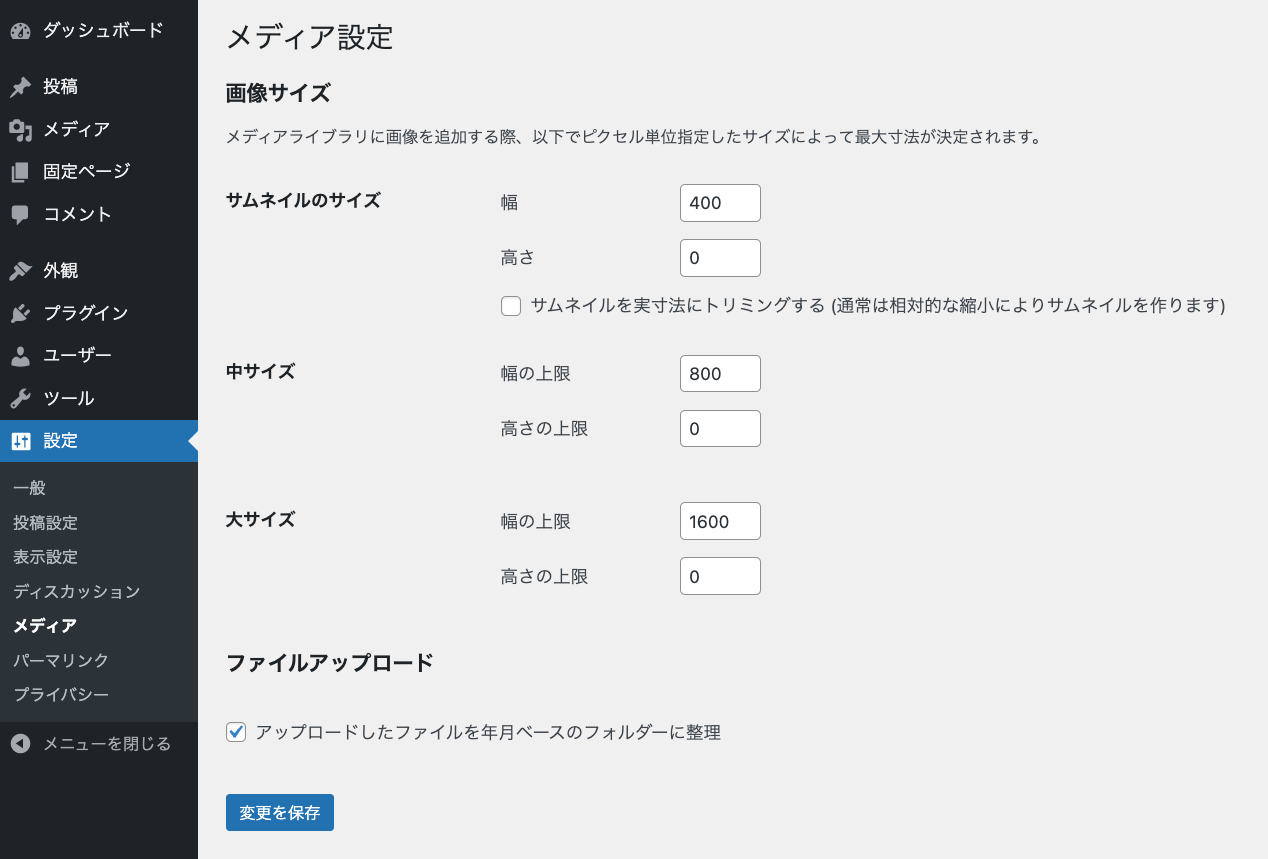1268x859 pixels.
Task: Open the 外観 paintbrush icon
Action: point(21,271)
